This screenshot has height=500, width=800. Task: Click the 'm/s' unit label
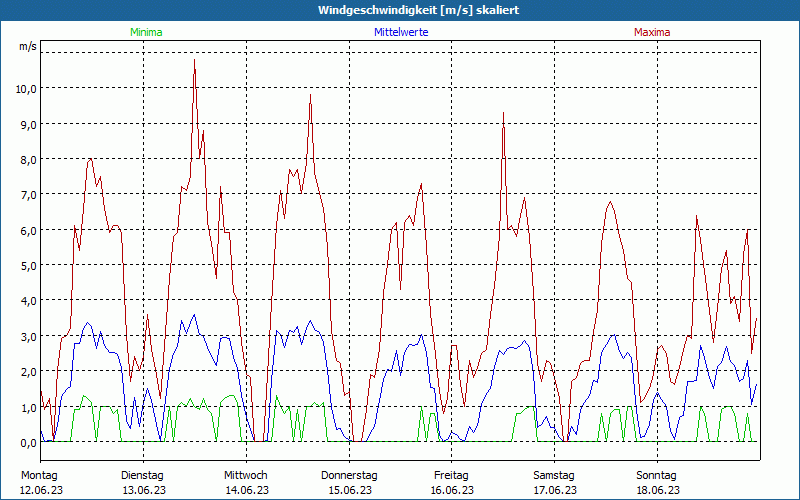click(x=27, y=46)
